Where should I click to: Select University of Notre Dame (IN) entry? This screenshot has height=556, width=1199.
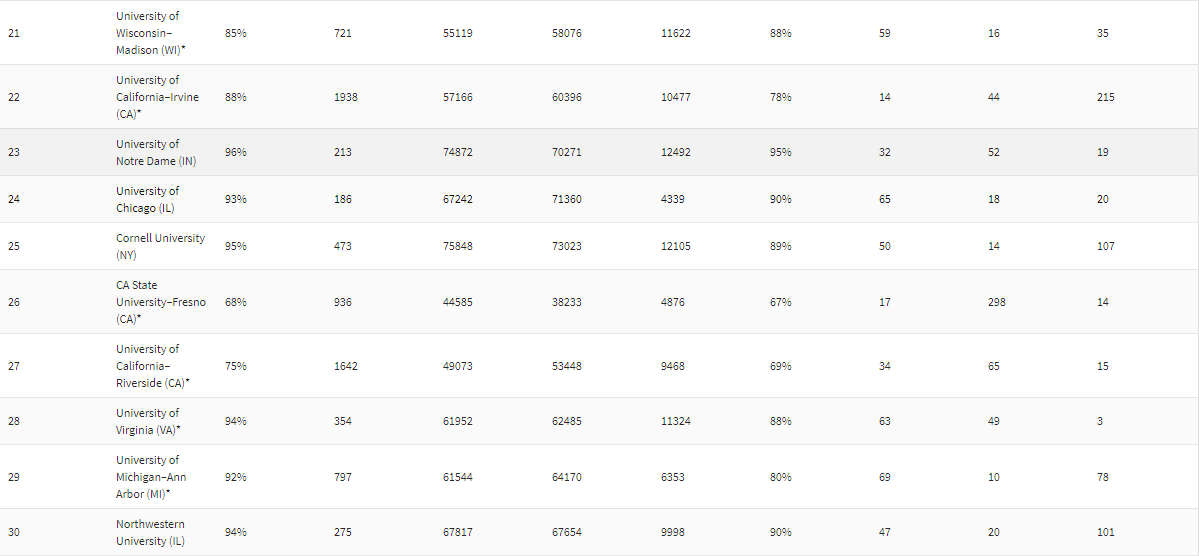coord(154,152)
